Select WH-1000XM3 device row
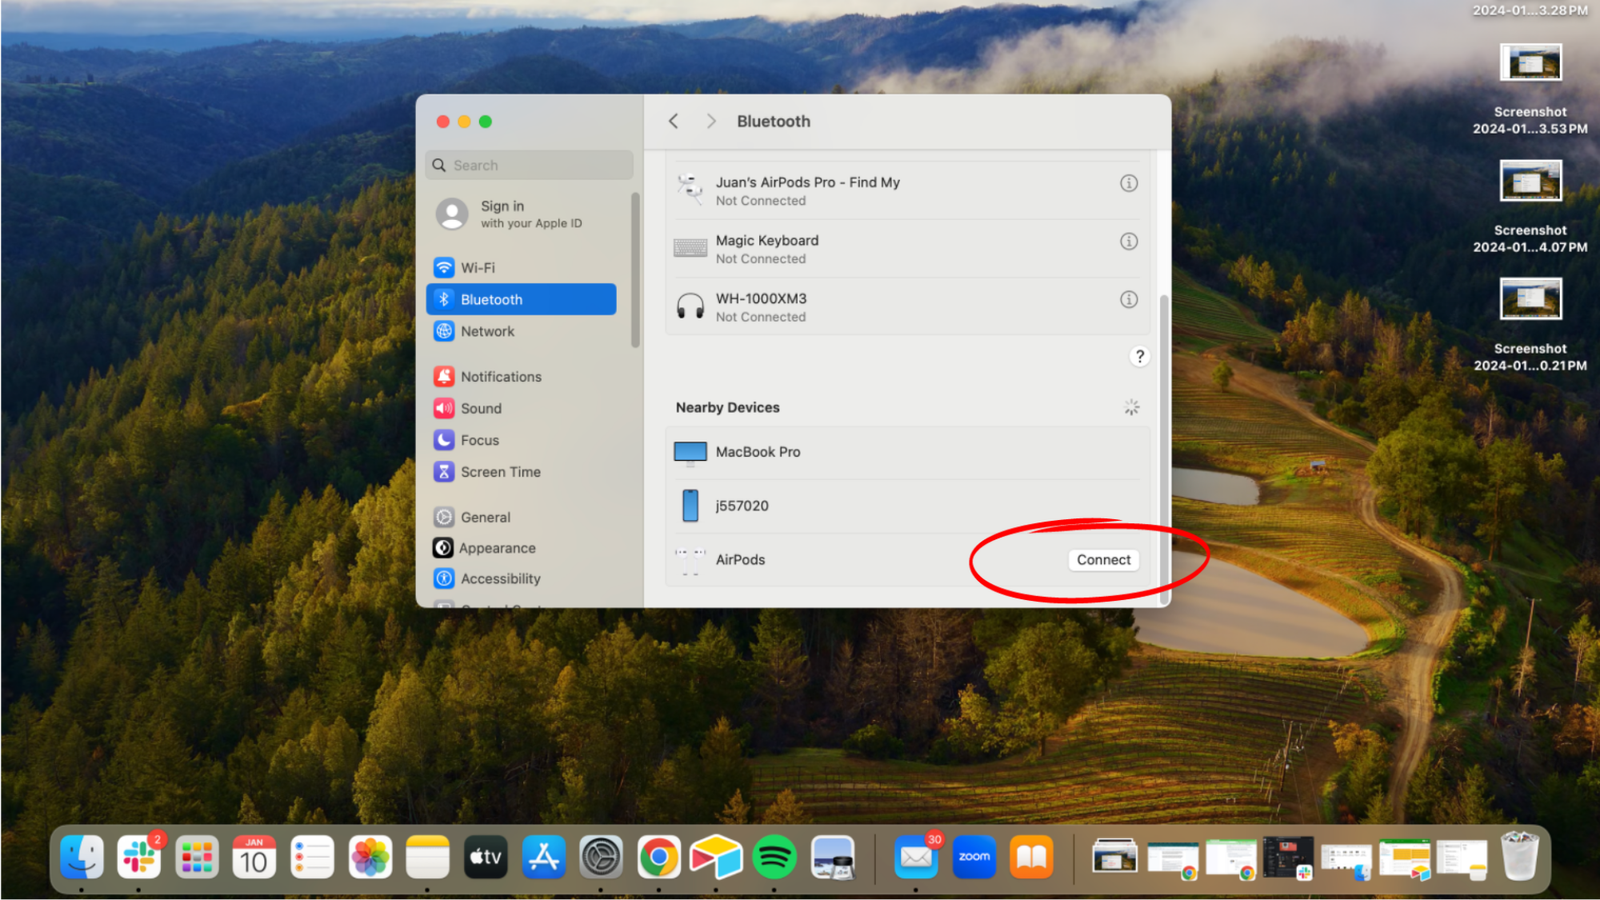The height and width of the screenshot is (900, 1600). click(x=907, y=307)
